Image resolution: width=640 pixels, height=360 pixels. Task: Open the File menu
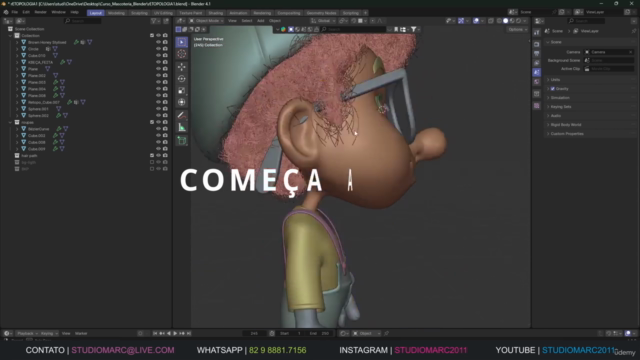point(15,12)
